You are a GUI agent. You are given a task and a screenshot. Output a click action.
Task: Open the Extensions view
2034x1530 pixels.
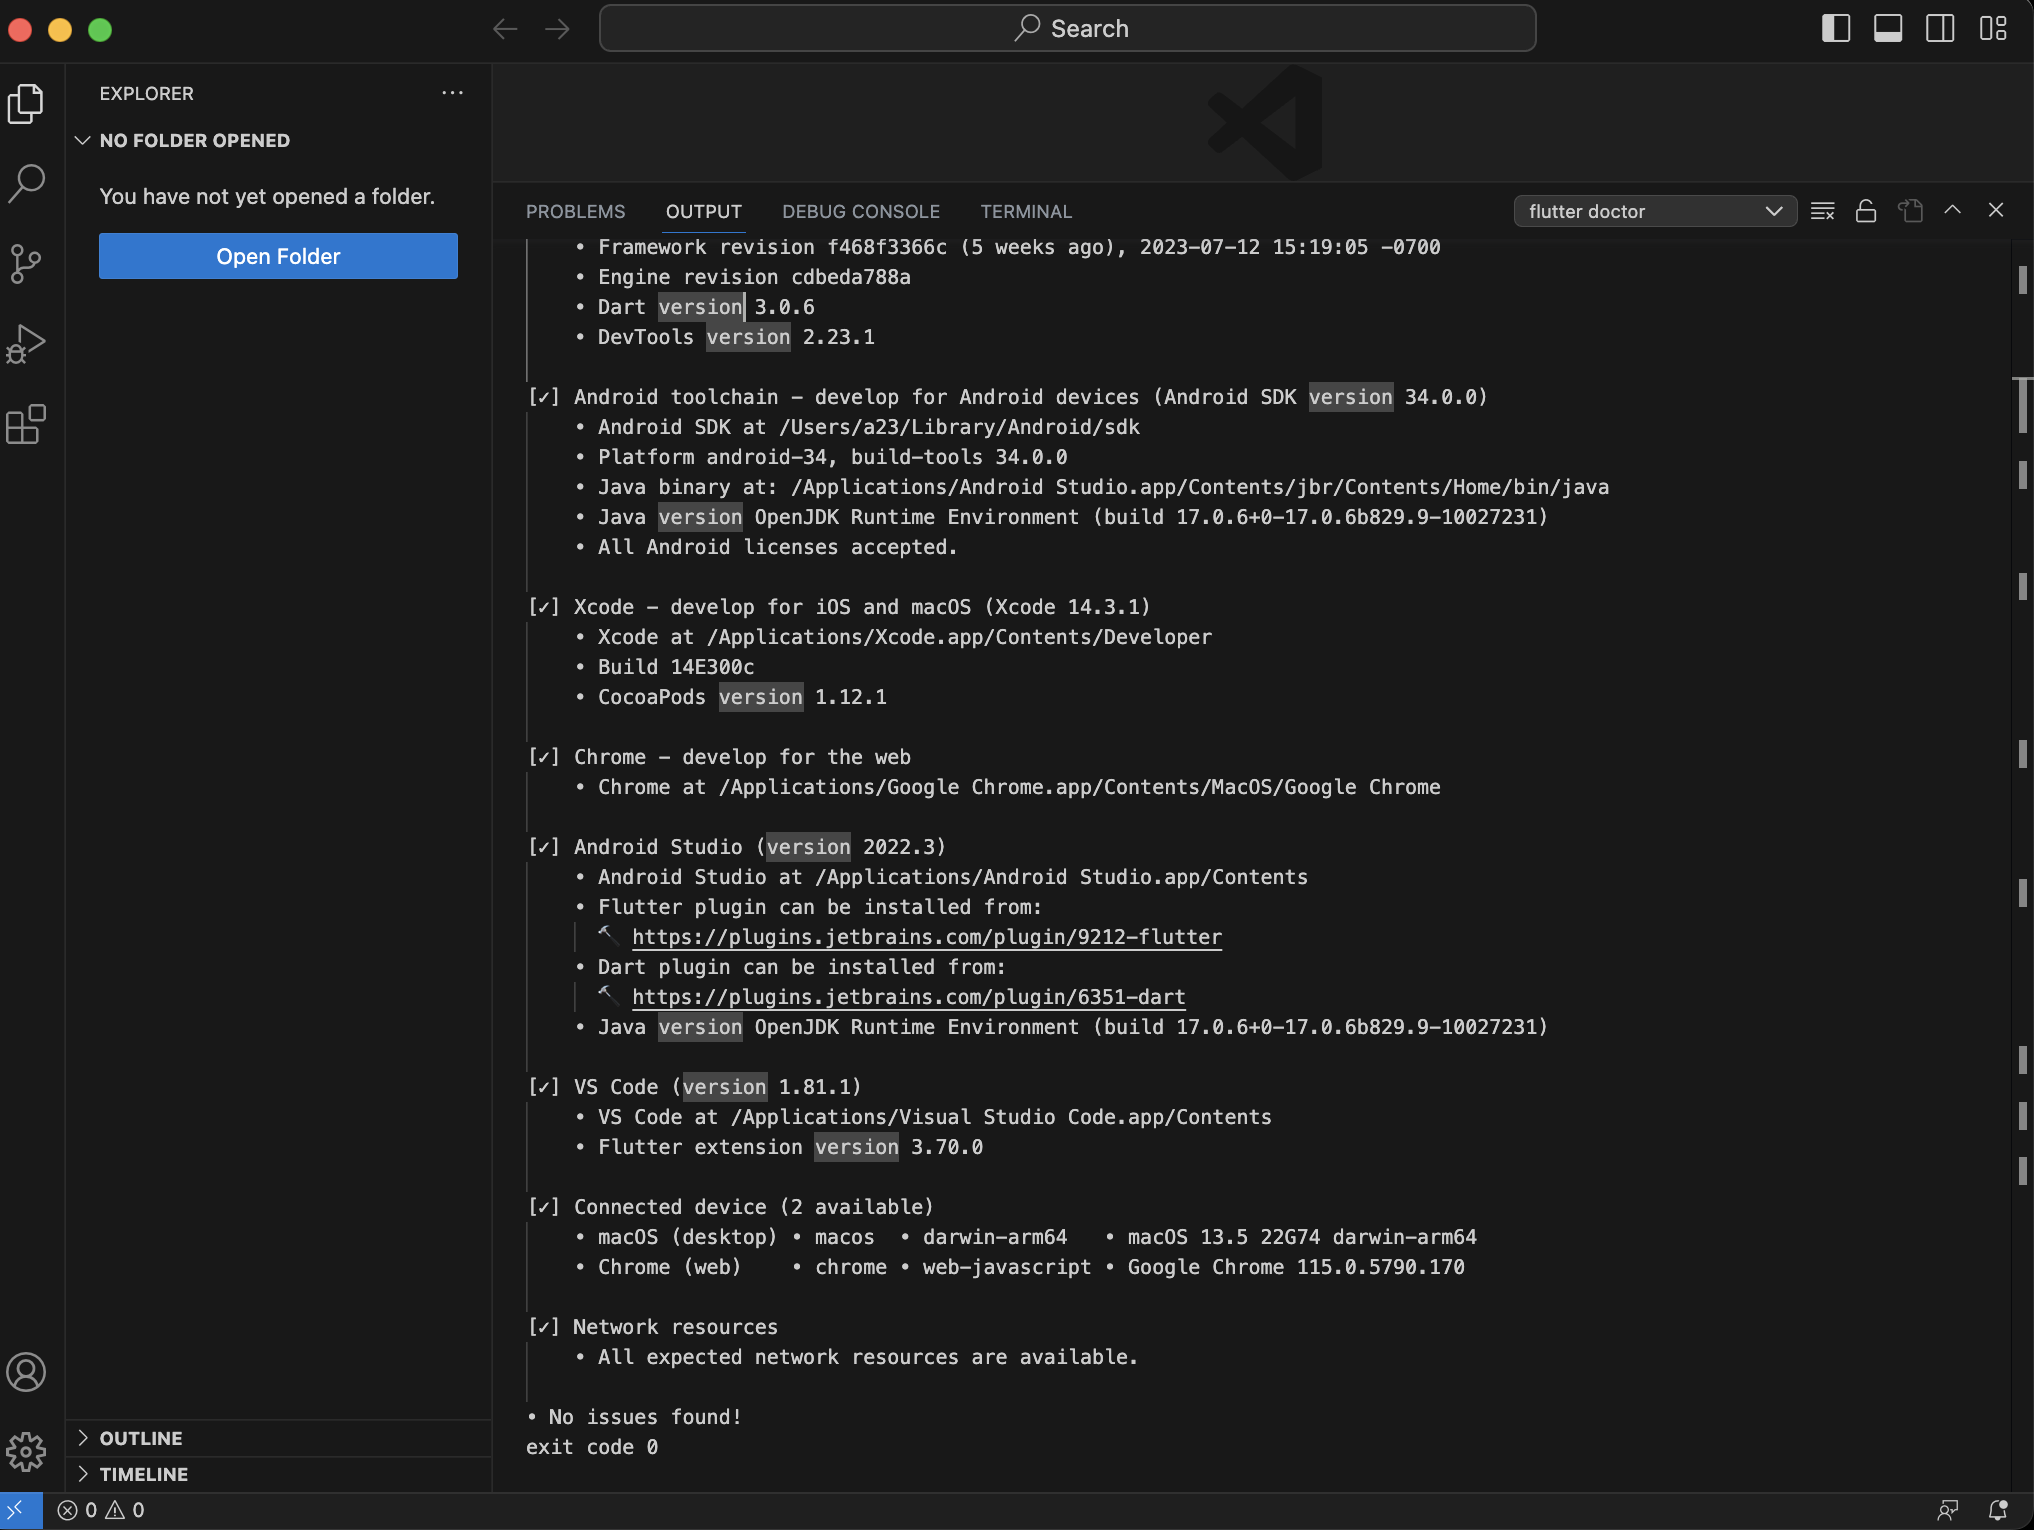pos(26,425)
